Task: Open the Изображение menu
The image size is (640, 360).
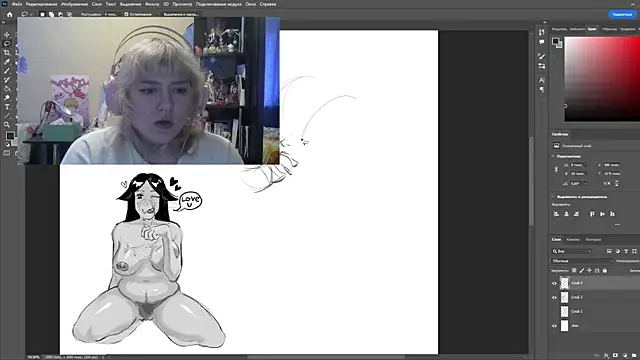Action: pos(74,4)
